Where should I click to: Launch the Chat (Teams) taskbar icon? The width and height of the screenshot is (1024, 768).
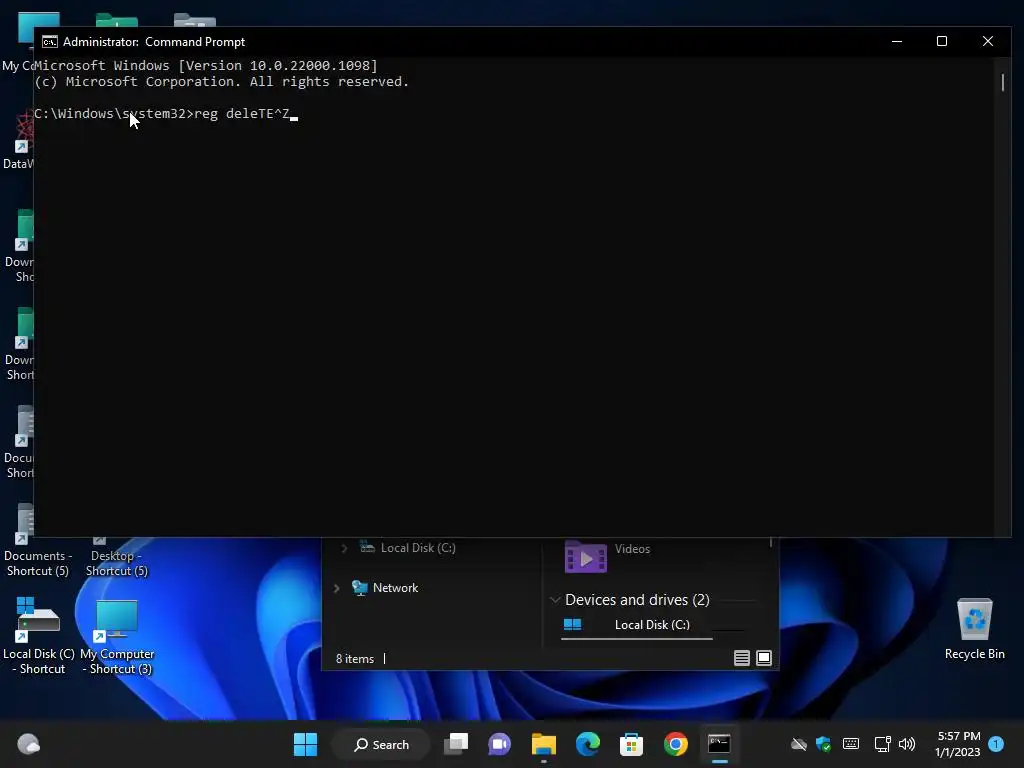(500, 744)
